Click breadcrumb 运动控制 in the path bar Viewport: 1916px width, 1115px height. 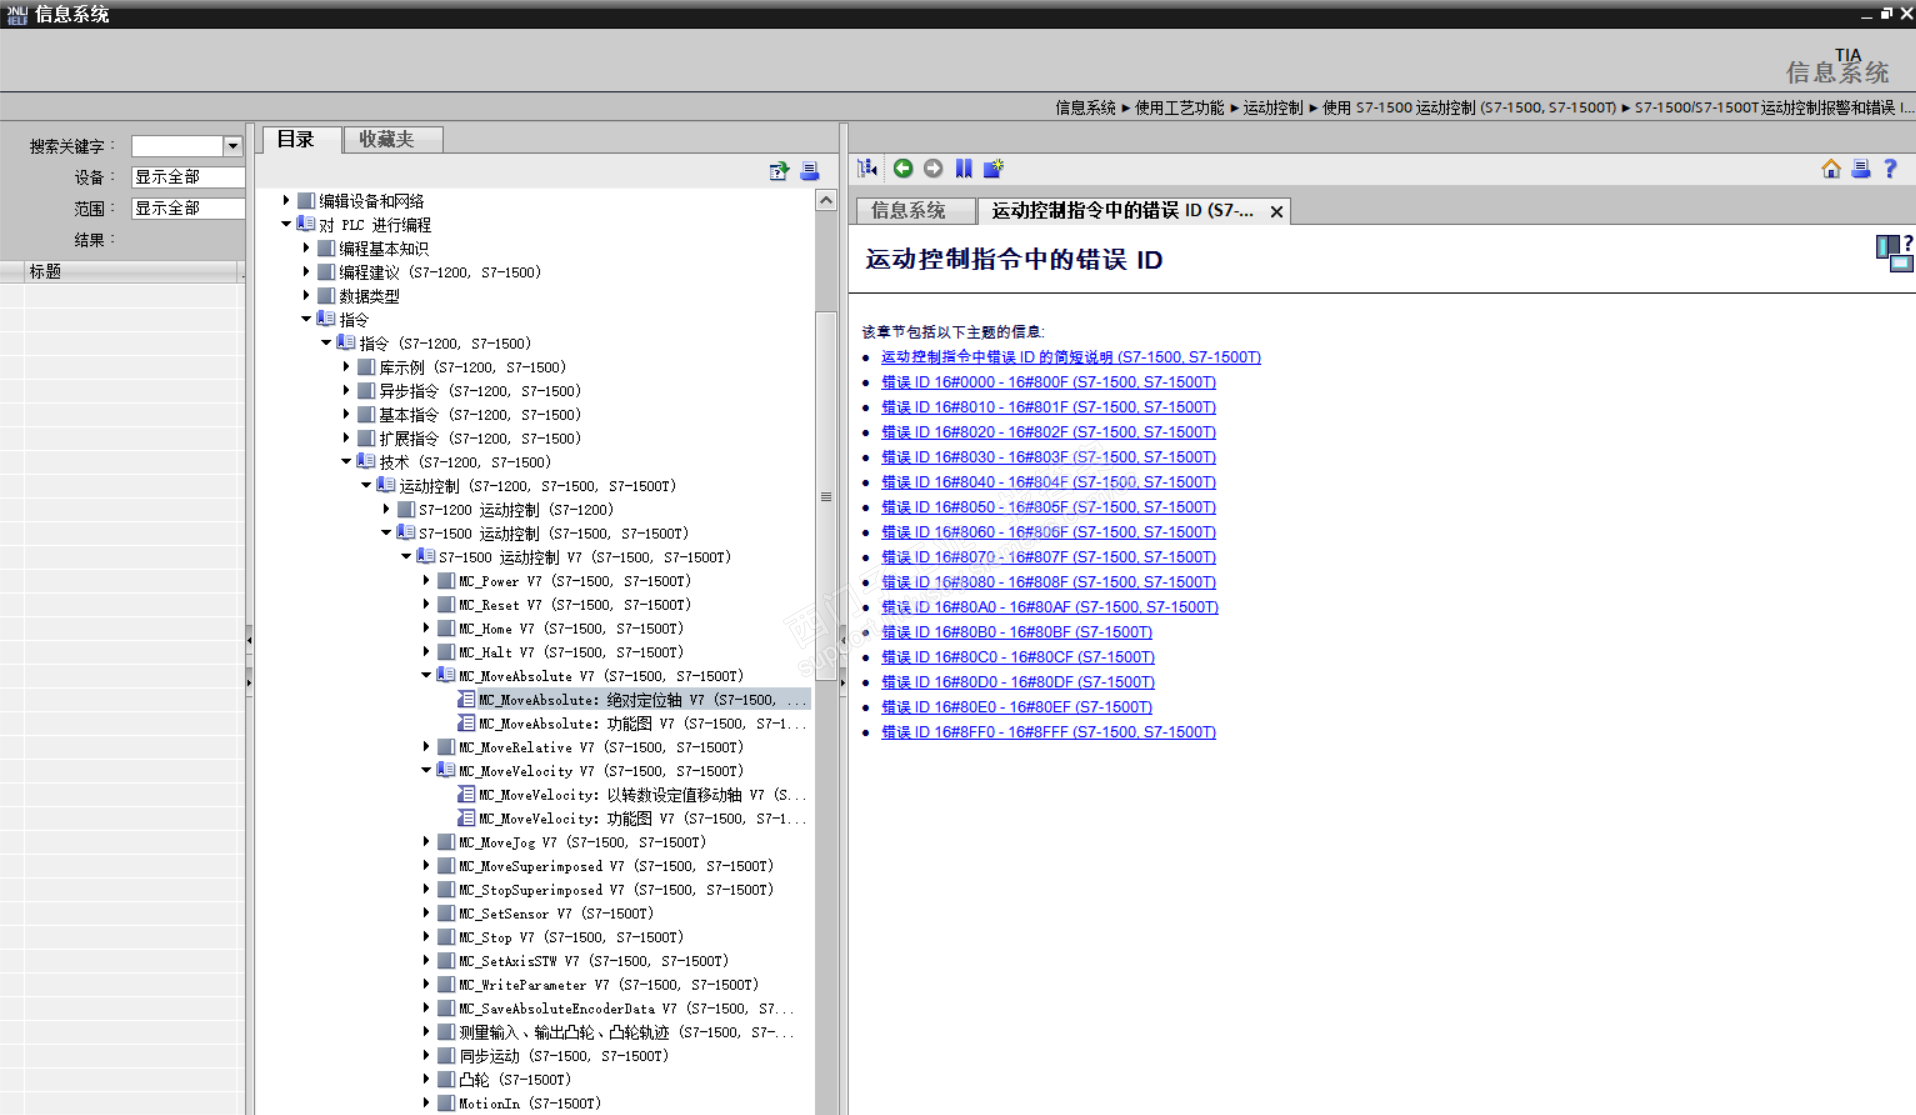tap(1273, 107)
